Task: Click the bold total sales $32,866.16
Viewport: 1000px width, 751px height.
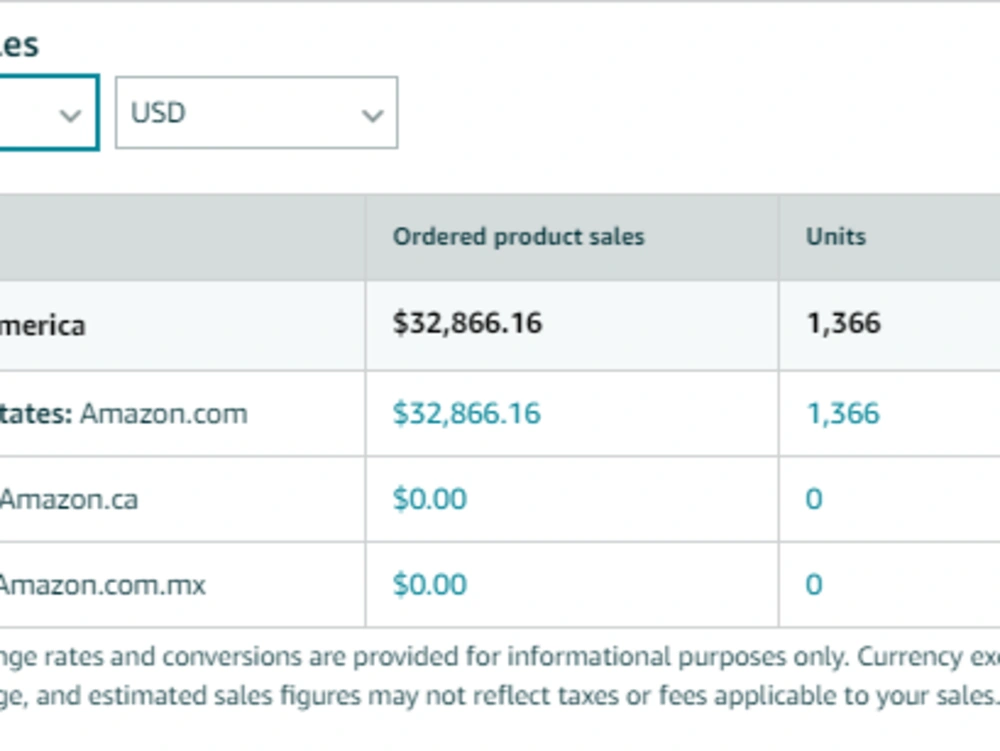Action: [467, 323]
